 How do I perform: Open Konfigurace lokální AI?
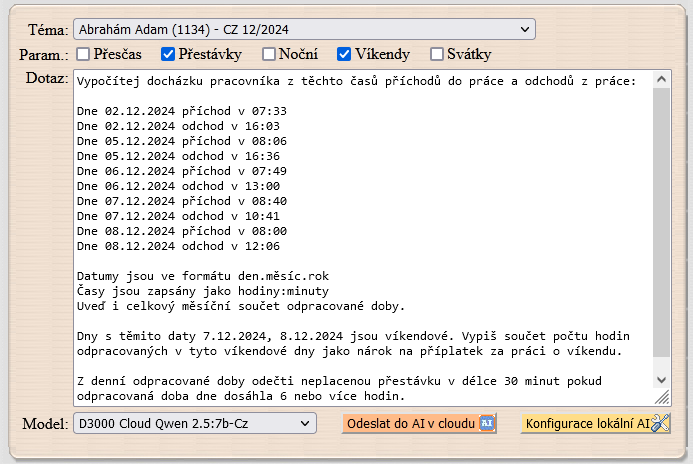point(596,423)
